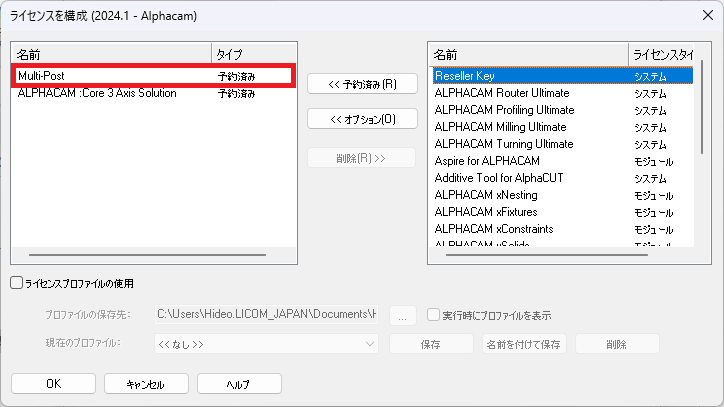The image size is (724, 407).
Task: Open the 現在のプロファイル dropdown
Action: 266,344
